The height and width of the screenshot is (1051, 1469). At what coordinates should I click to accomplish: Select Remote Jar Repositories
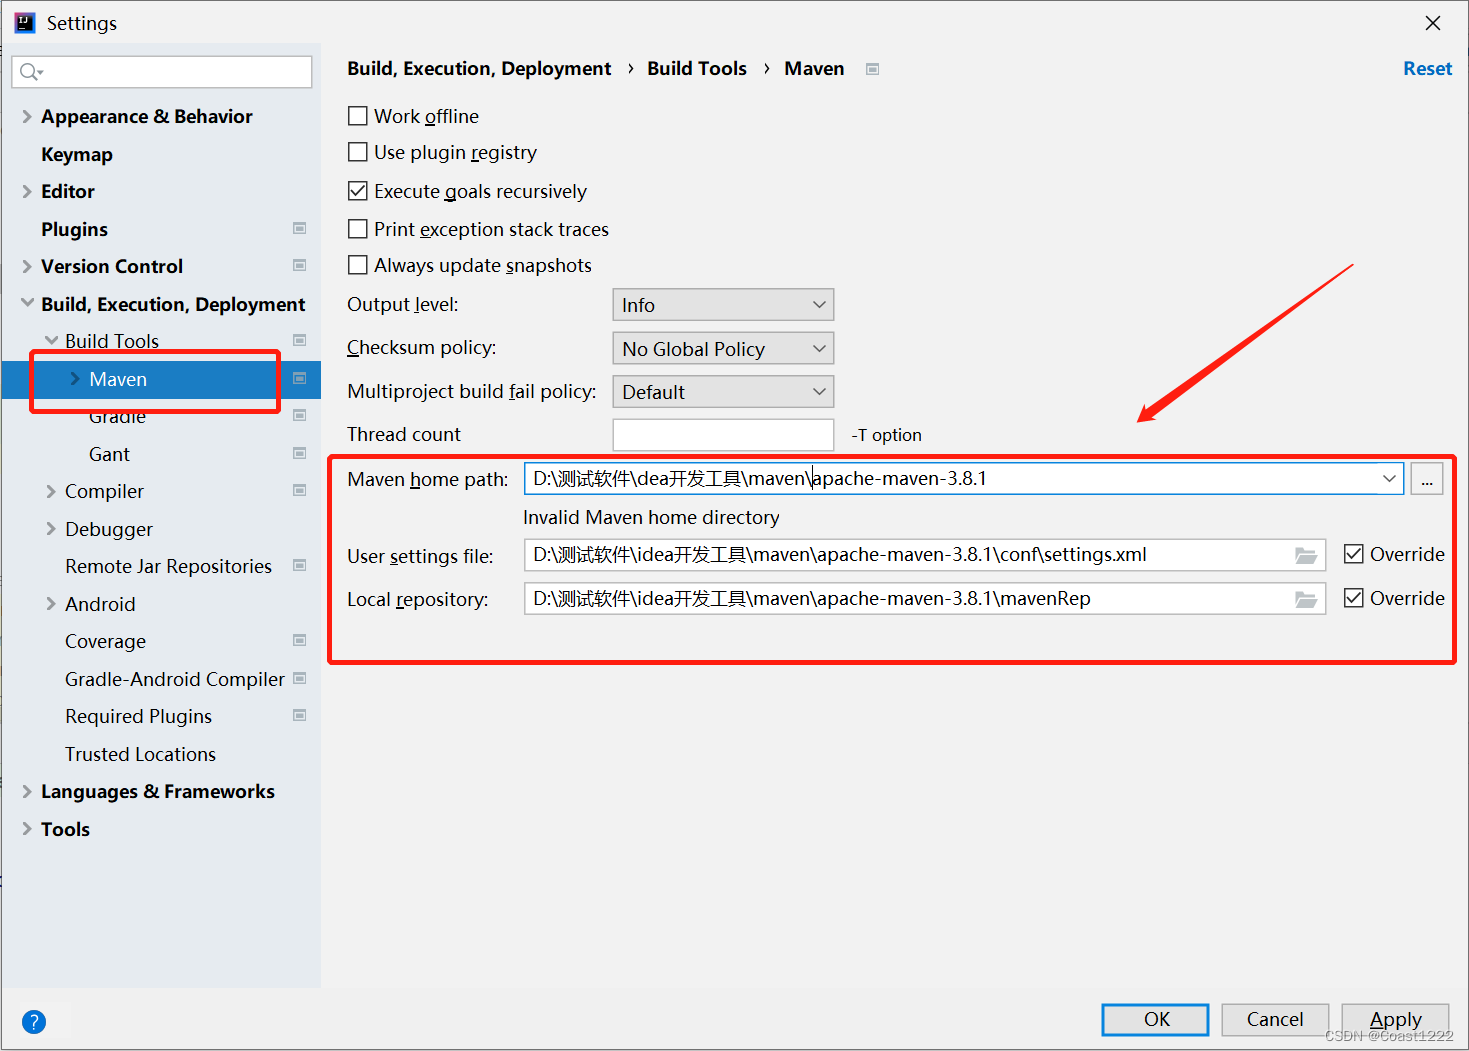(168, 566)
